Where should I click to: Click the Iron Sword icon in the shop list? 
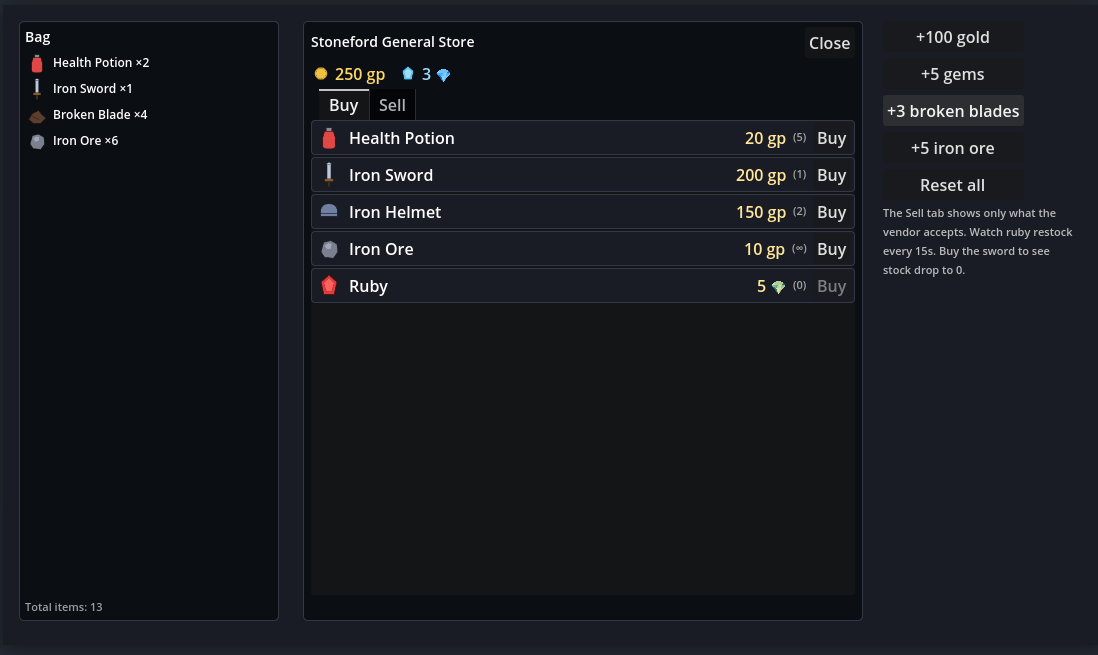(328, 174)
